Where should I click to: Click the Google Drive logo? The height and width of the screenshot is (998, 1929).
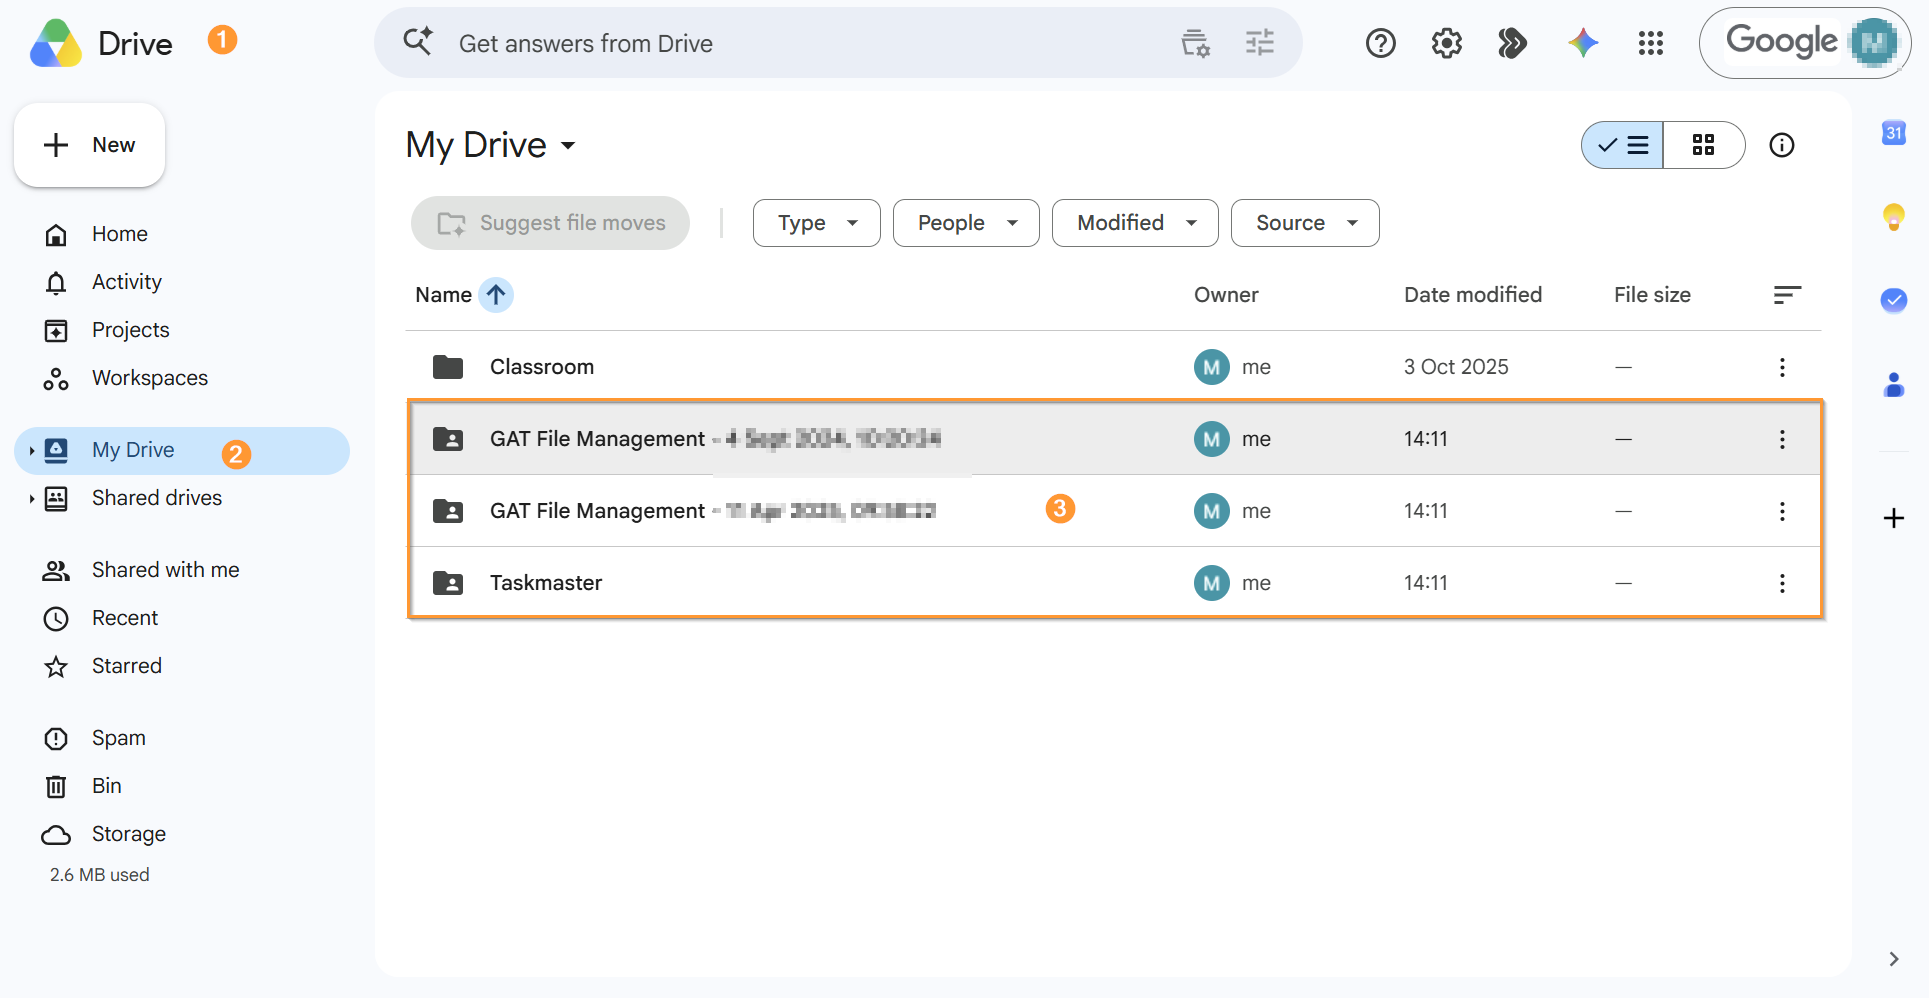56,43
